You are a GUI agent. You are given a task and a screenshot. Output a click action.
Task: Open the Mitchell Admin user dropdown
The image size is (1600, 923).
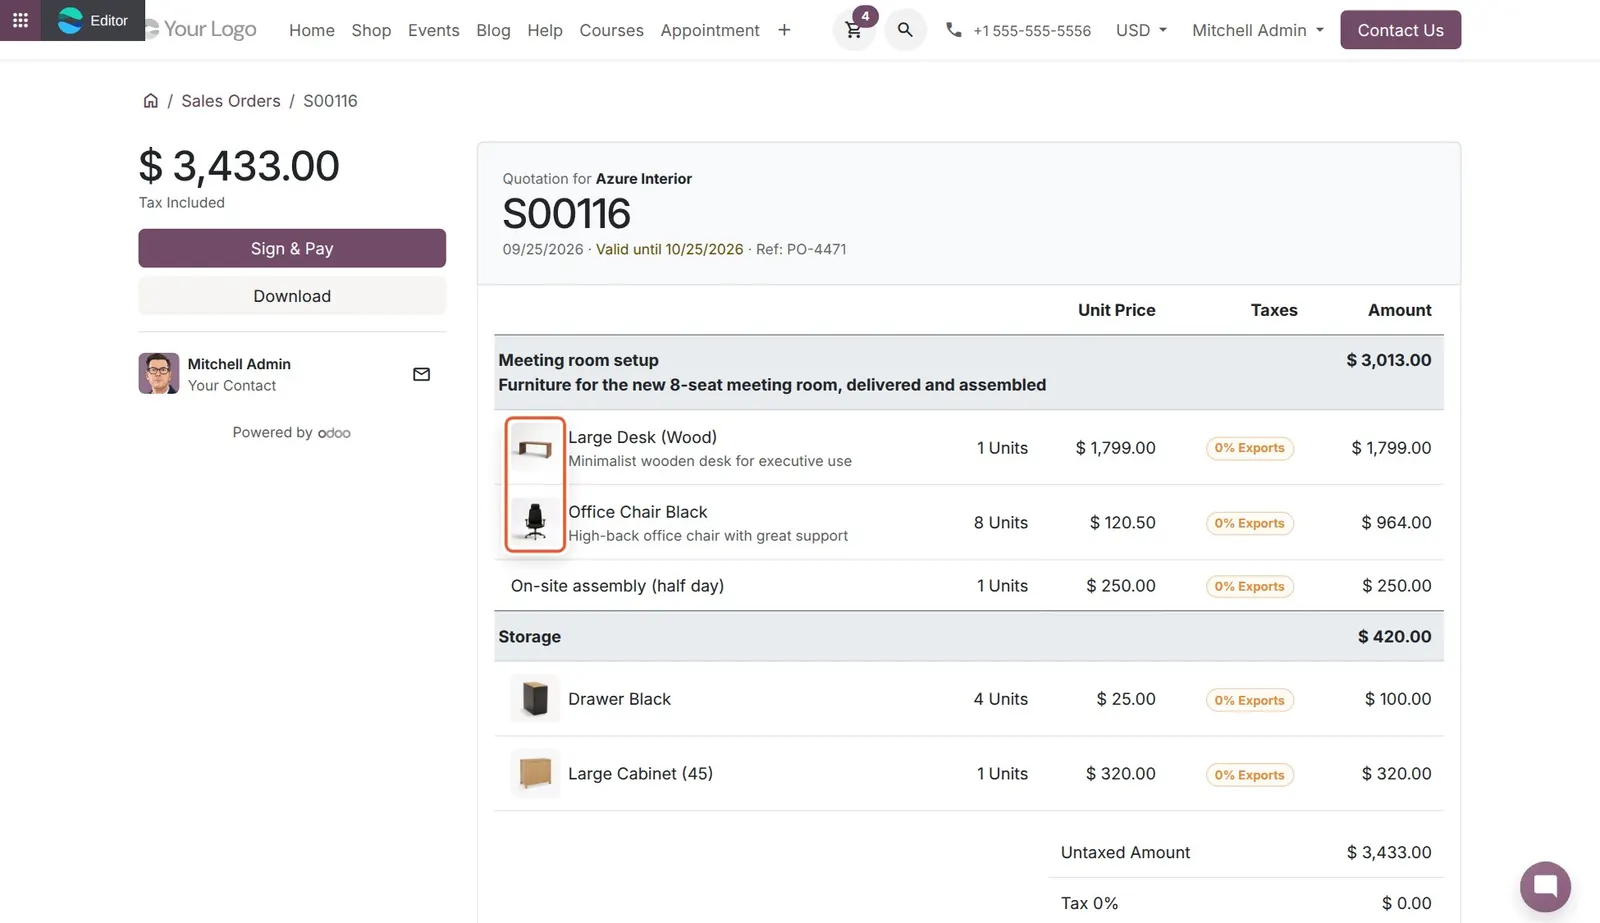[1257, 30]
